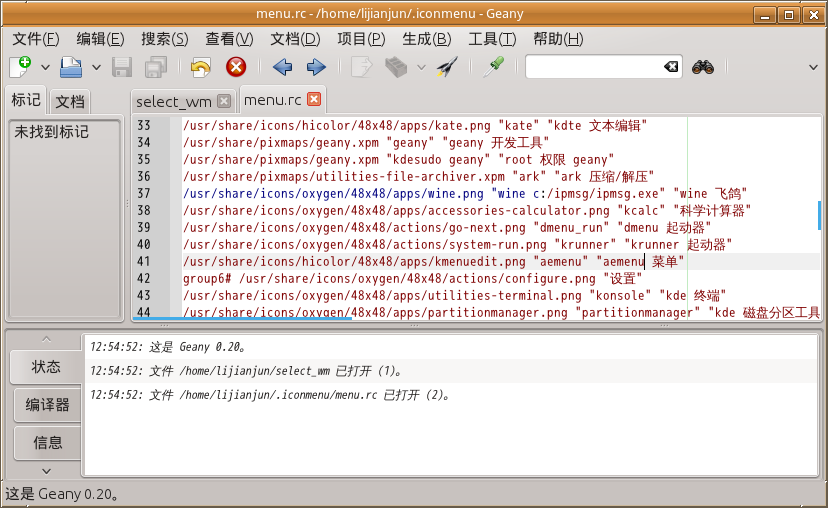Click the kmenuedit.png line 41 text
This screenshot has height=508, width=828.
(434, 261)
